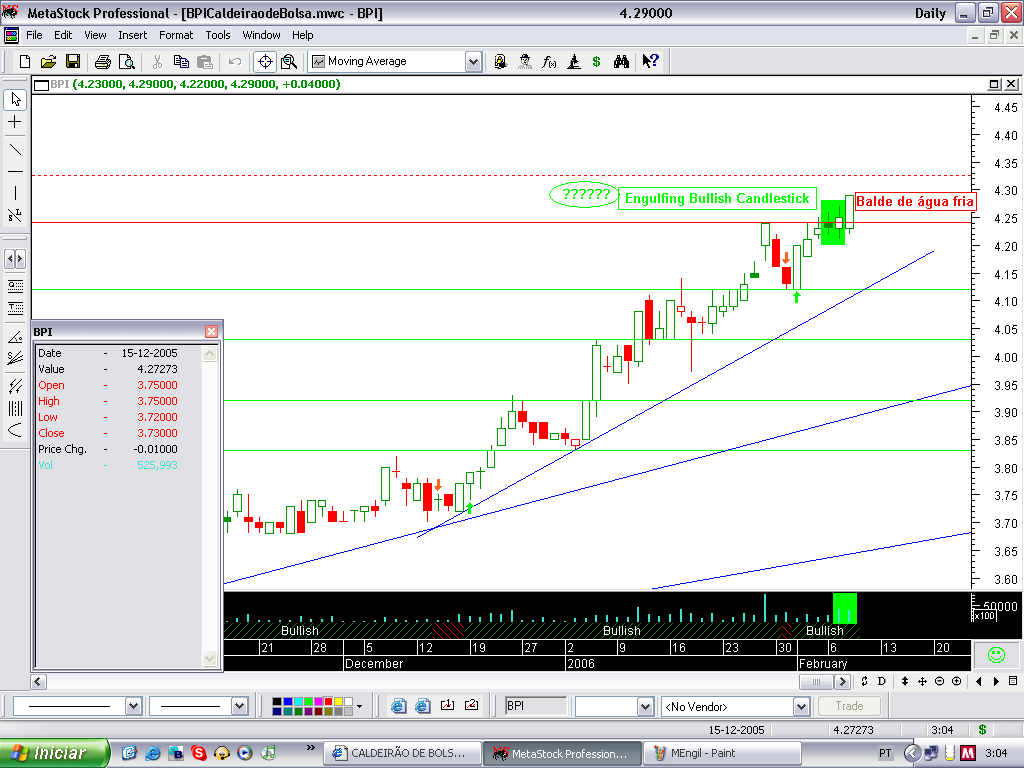Select the zoomed text list tool

pyautogui.click(x=15, y=287)
